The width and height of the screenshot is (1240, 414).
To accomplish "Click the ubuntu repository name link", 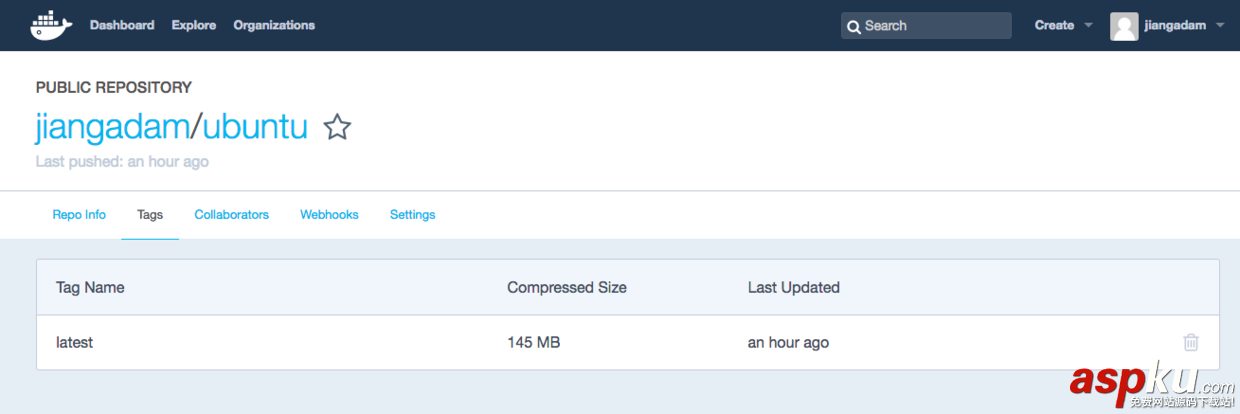I will pos(255,127).
